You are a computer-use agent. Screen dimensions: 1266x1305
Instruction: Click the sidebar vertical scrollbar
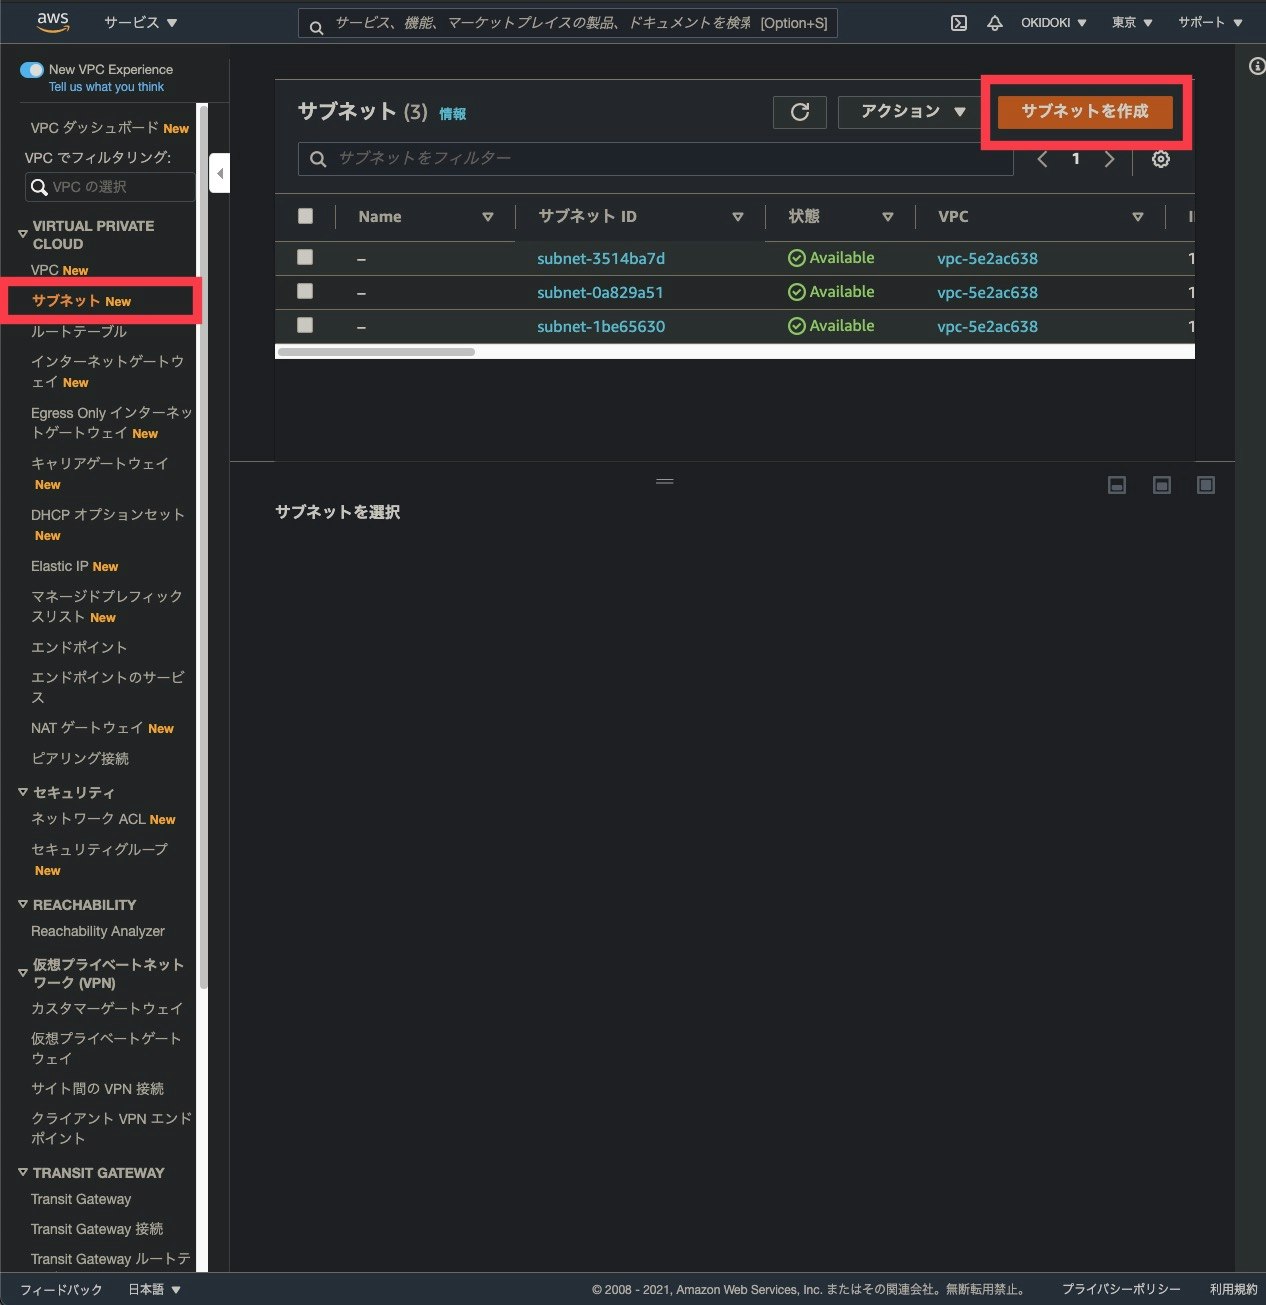point(203,545)
